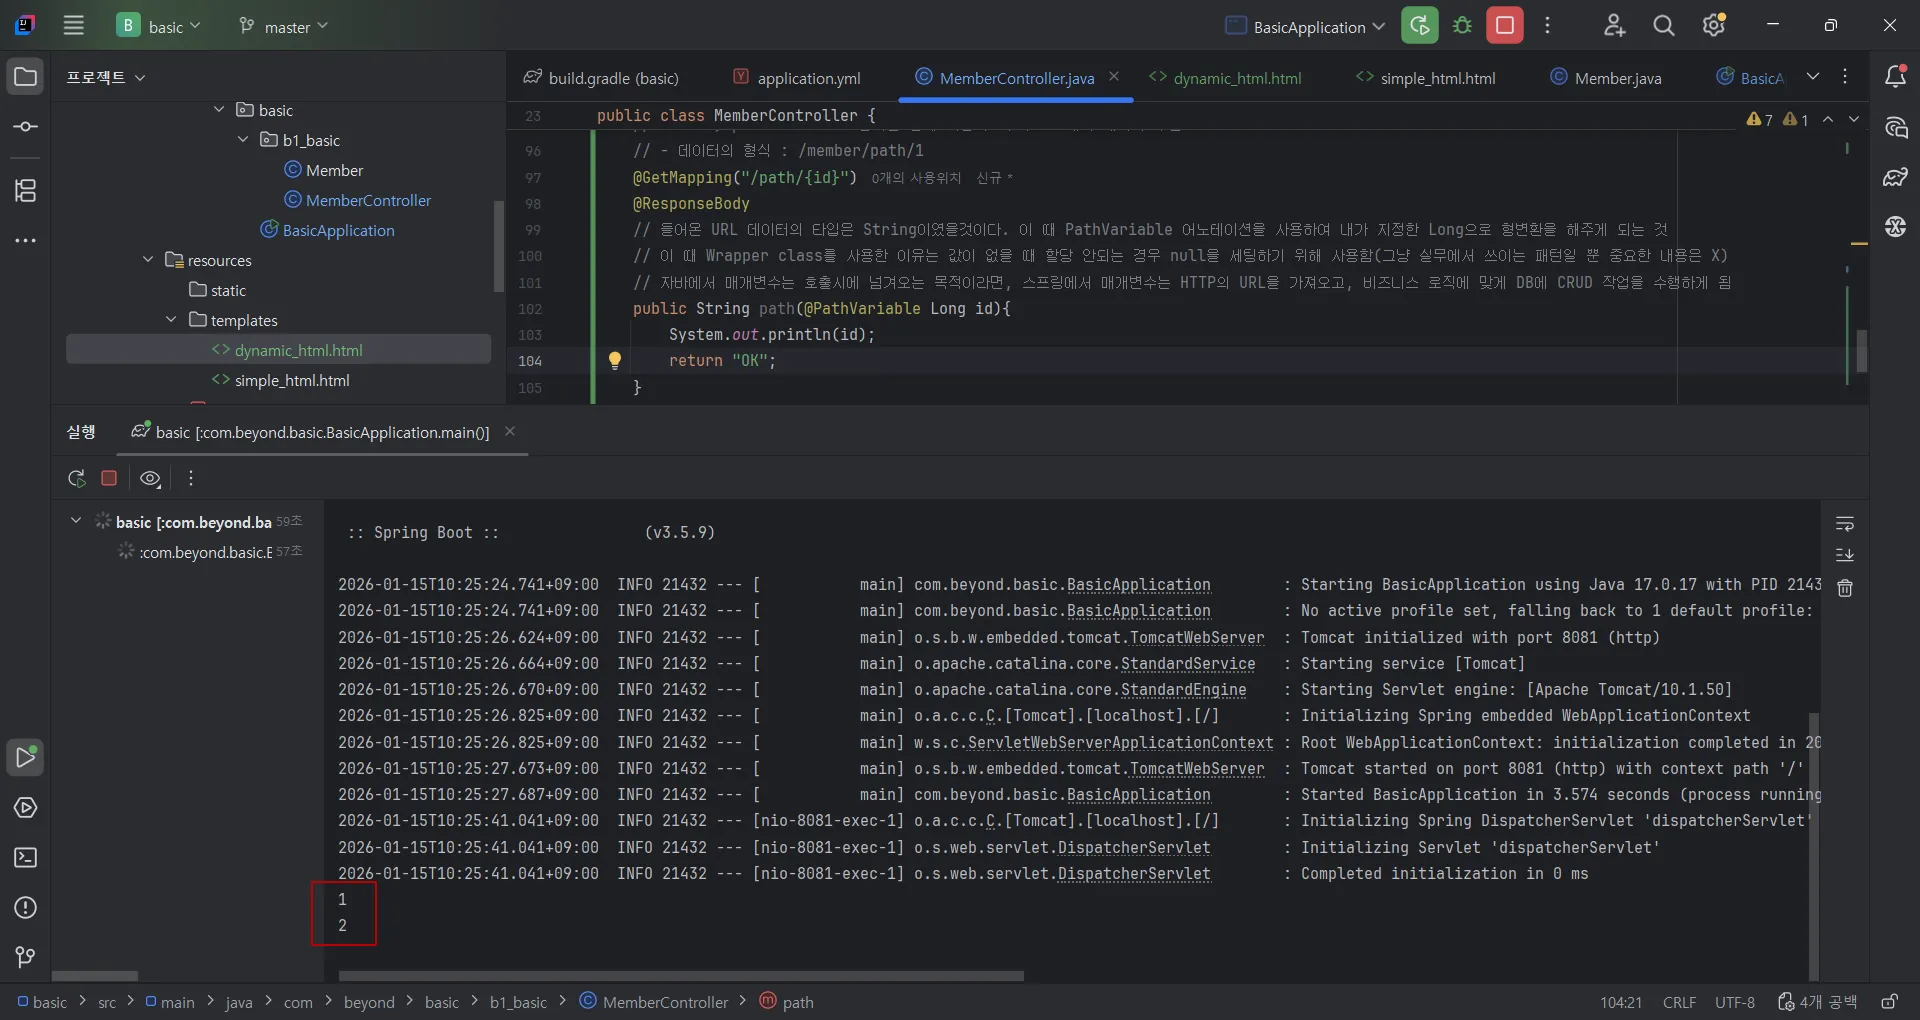Switch to simple_html.html tab
1920x1020 pixels.
(1426, 78)
